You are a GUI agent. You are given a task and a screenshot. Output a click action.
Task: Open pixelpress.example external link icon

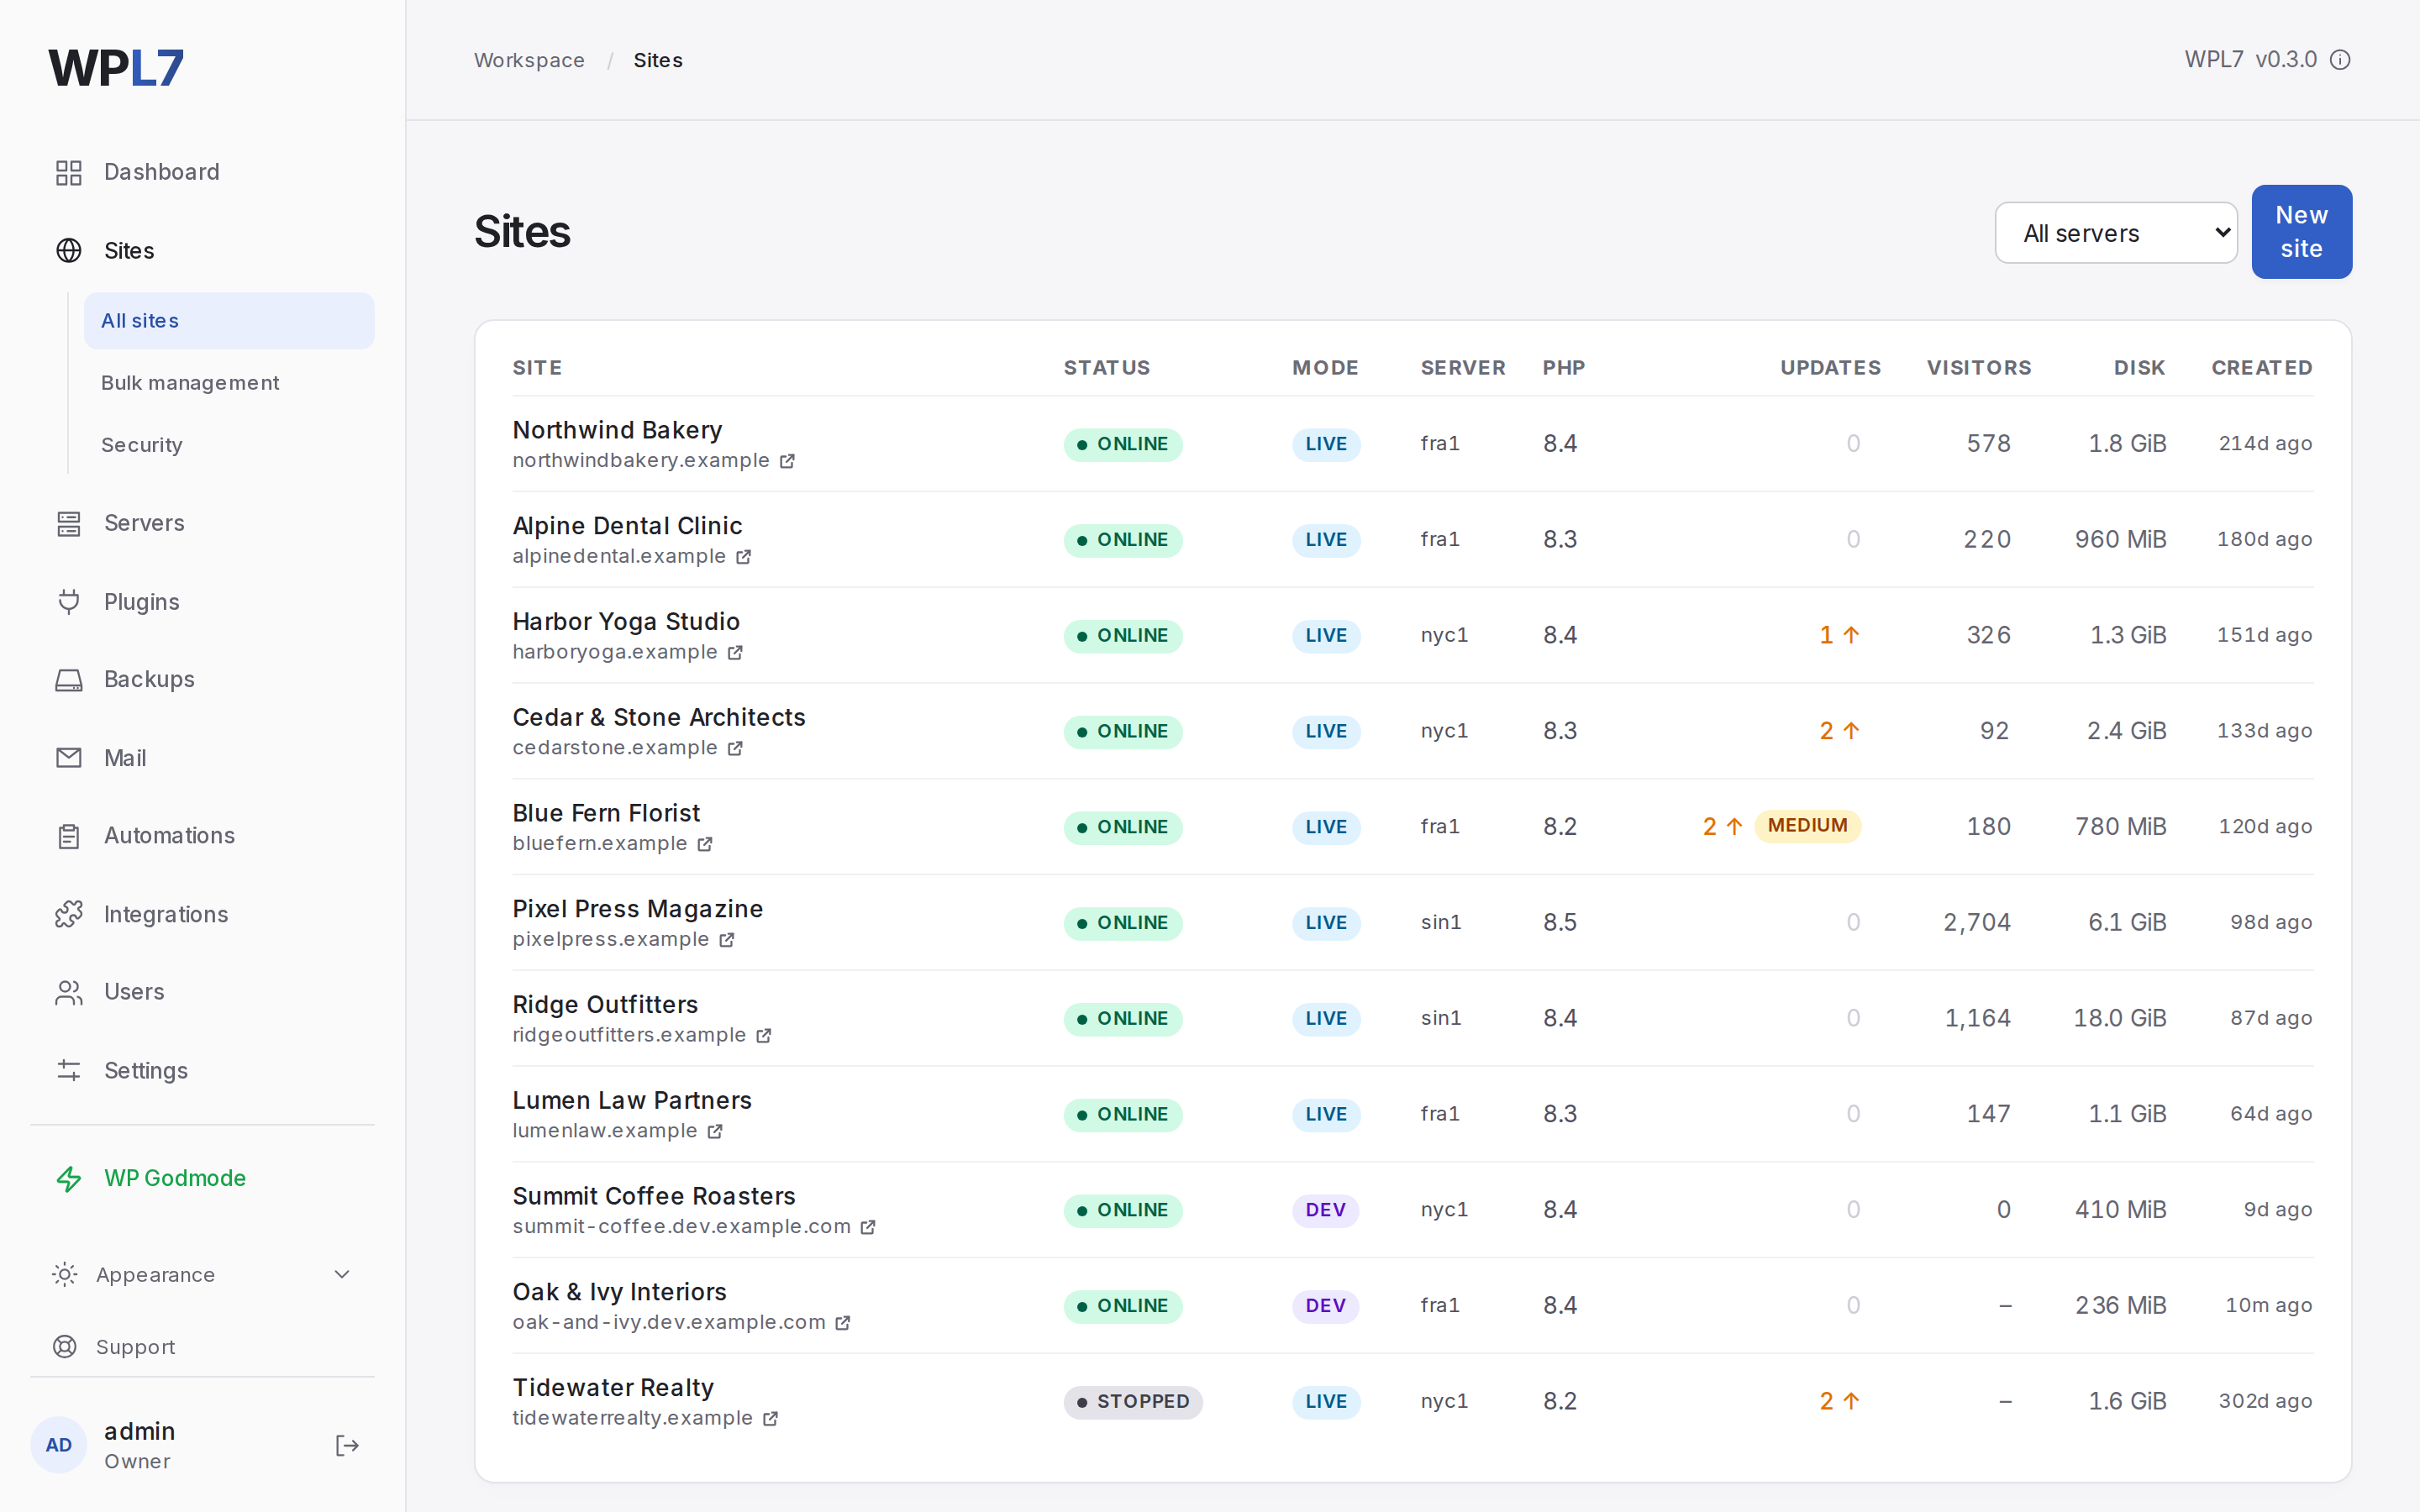(x=727, y=940)
